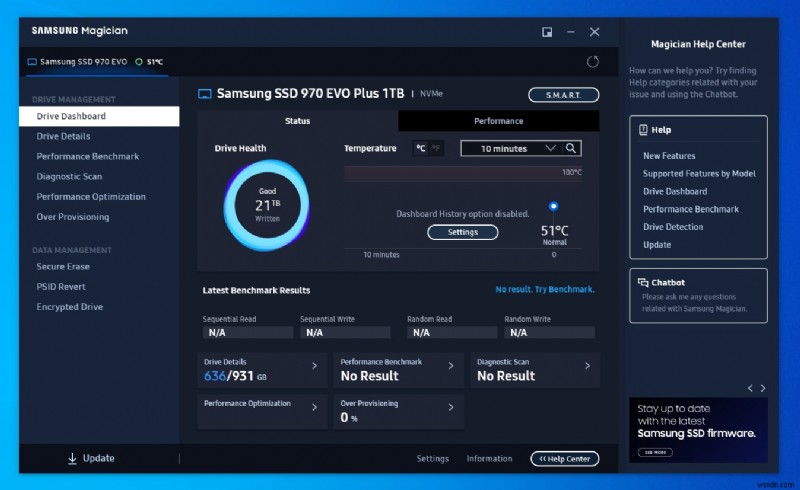Click the green status circle beside 51°C
Viewport: 800px width, 490px height.
(x=139, y=62)
